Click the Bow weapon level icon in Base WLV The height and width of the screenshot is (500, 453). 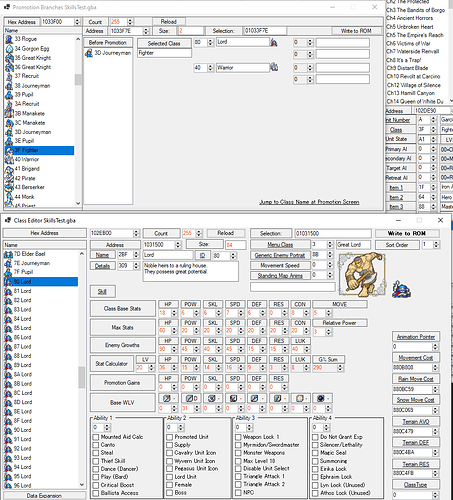point(233,398)
